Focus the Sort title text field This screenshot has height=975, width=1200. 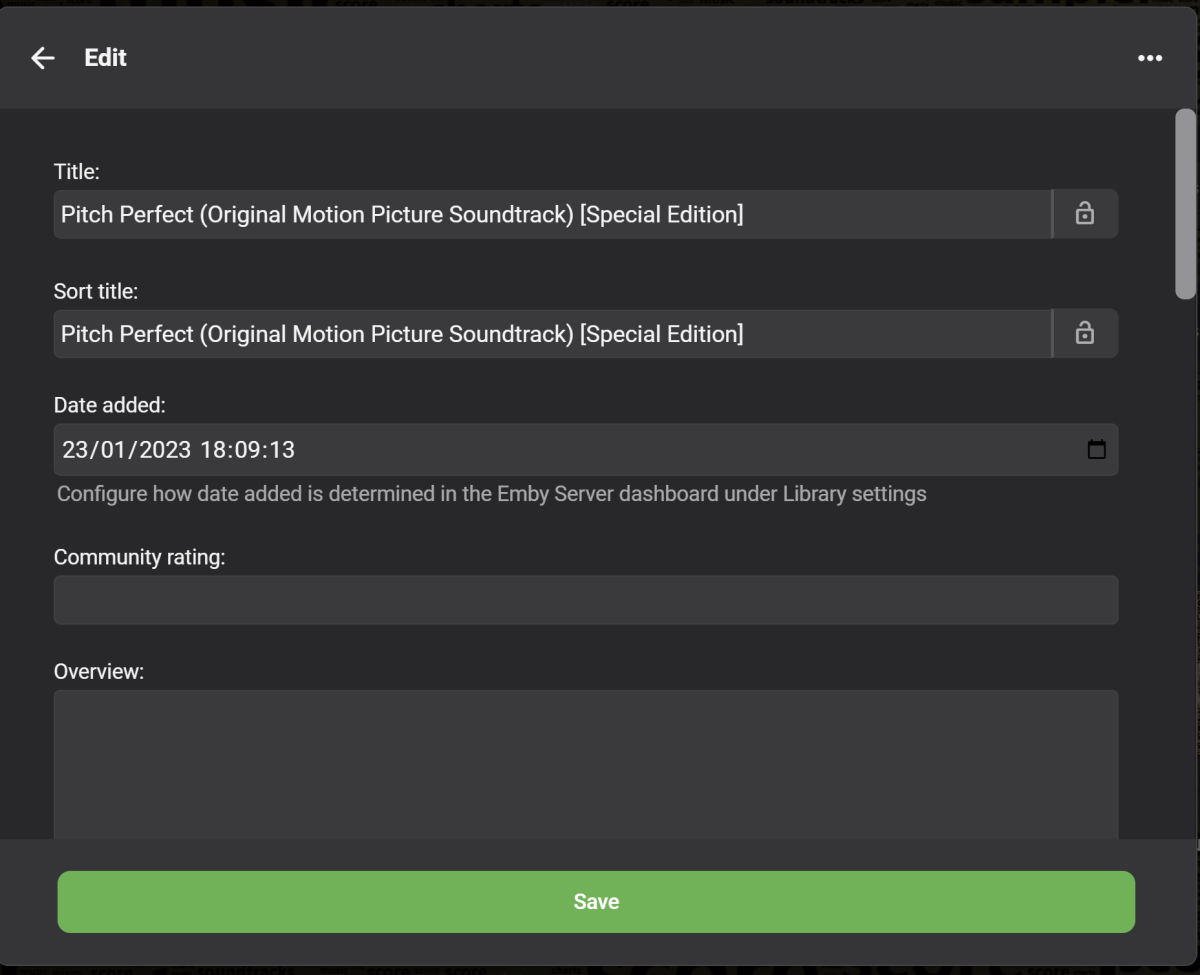tap(550, 334)
